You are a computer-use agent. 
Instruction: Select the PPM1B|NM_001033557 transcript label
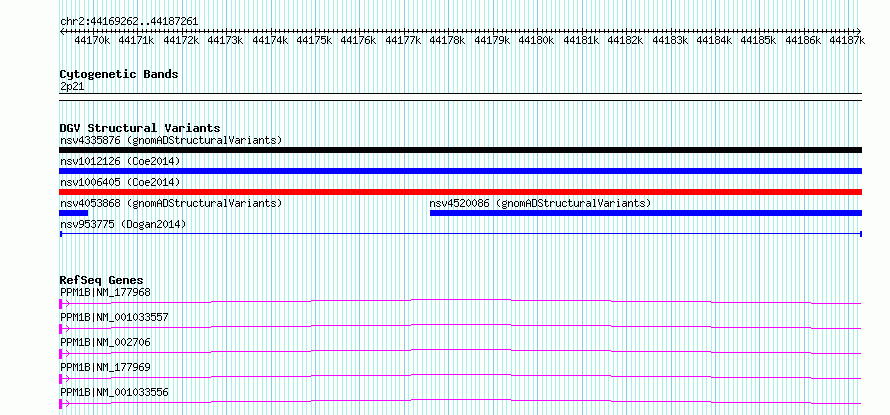(x=114, y=317)
